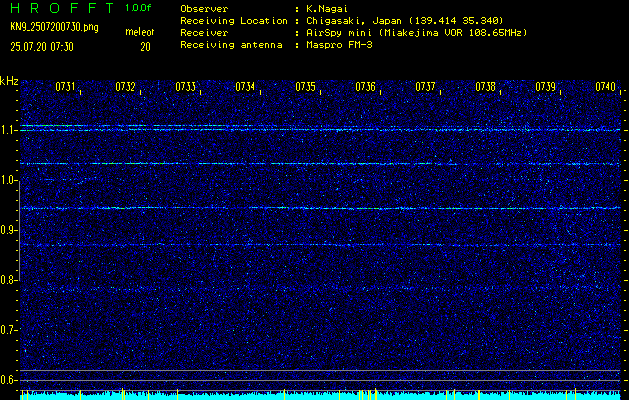The width and height of the screenshot is (629, 400).
Task: Click the meteor count value 20
Action: click(145, 47)
